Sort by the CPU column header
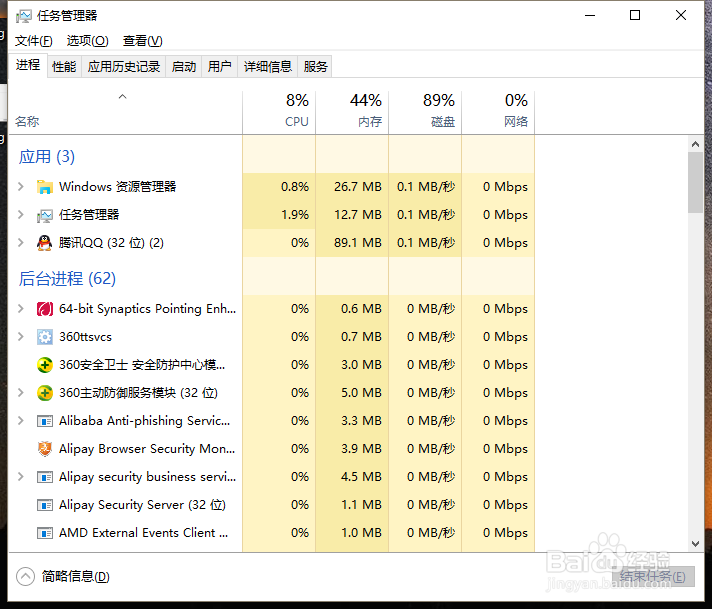This screenshot has width=712, height=609. click(x=279, y=112)
